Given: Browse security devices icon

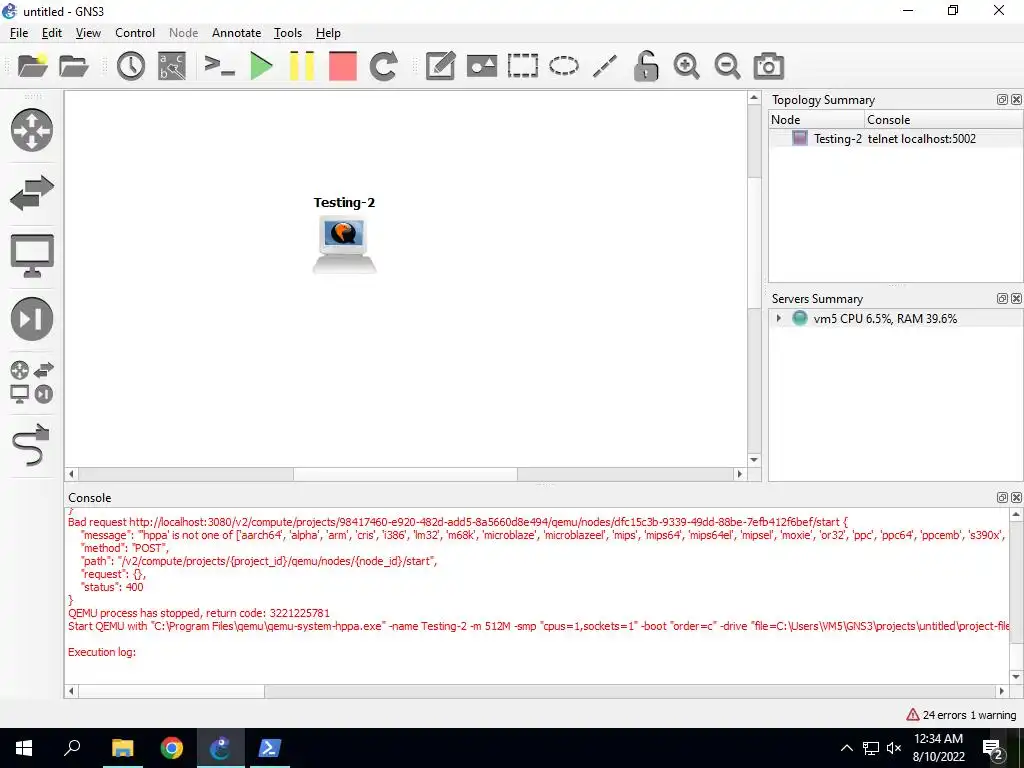Looking at the screenshot, I should (31, 319).
